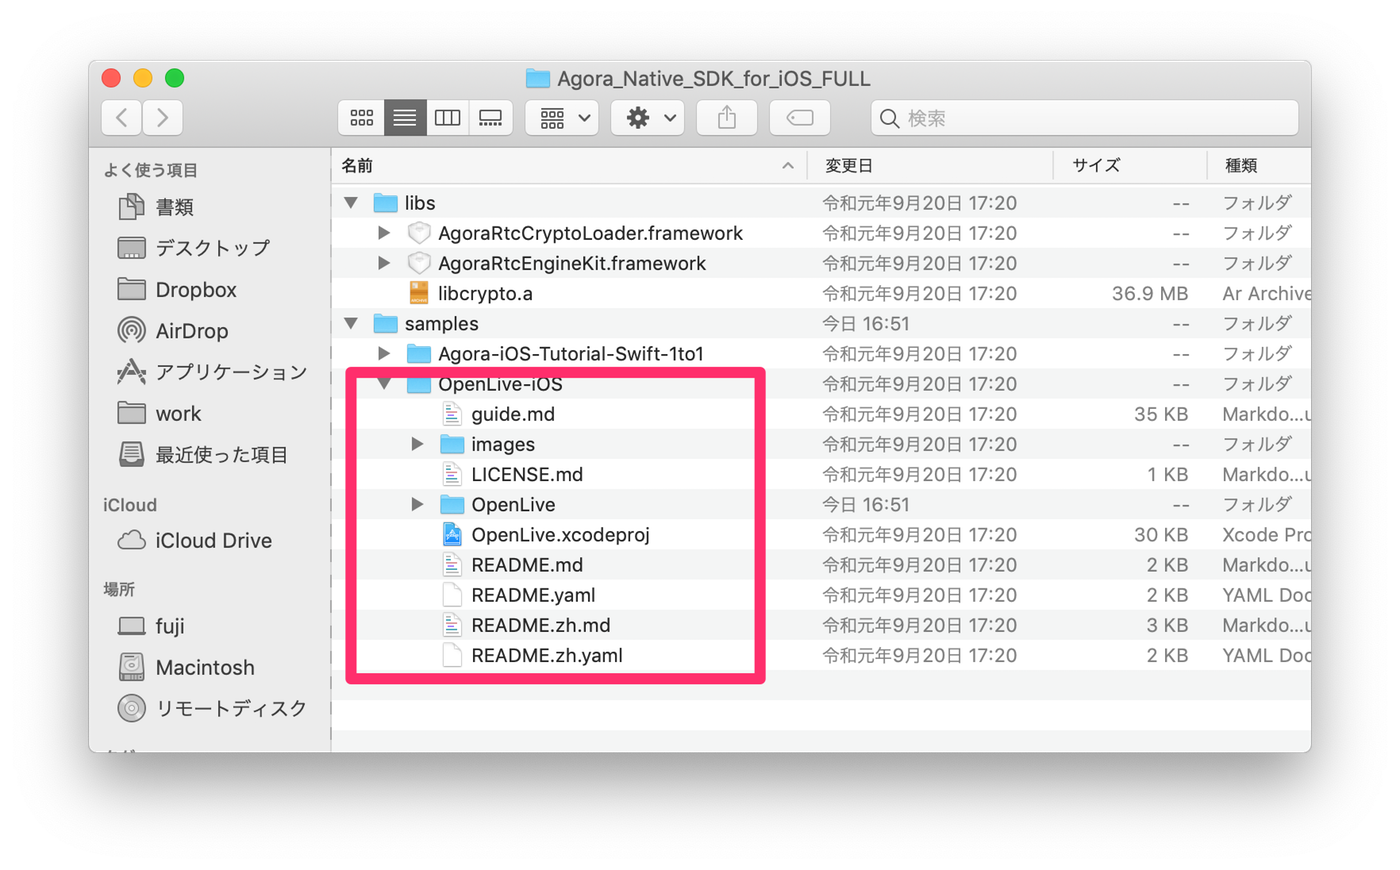
Task: Click the window title folder proxy icon
Action: pos(538,78)
